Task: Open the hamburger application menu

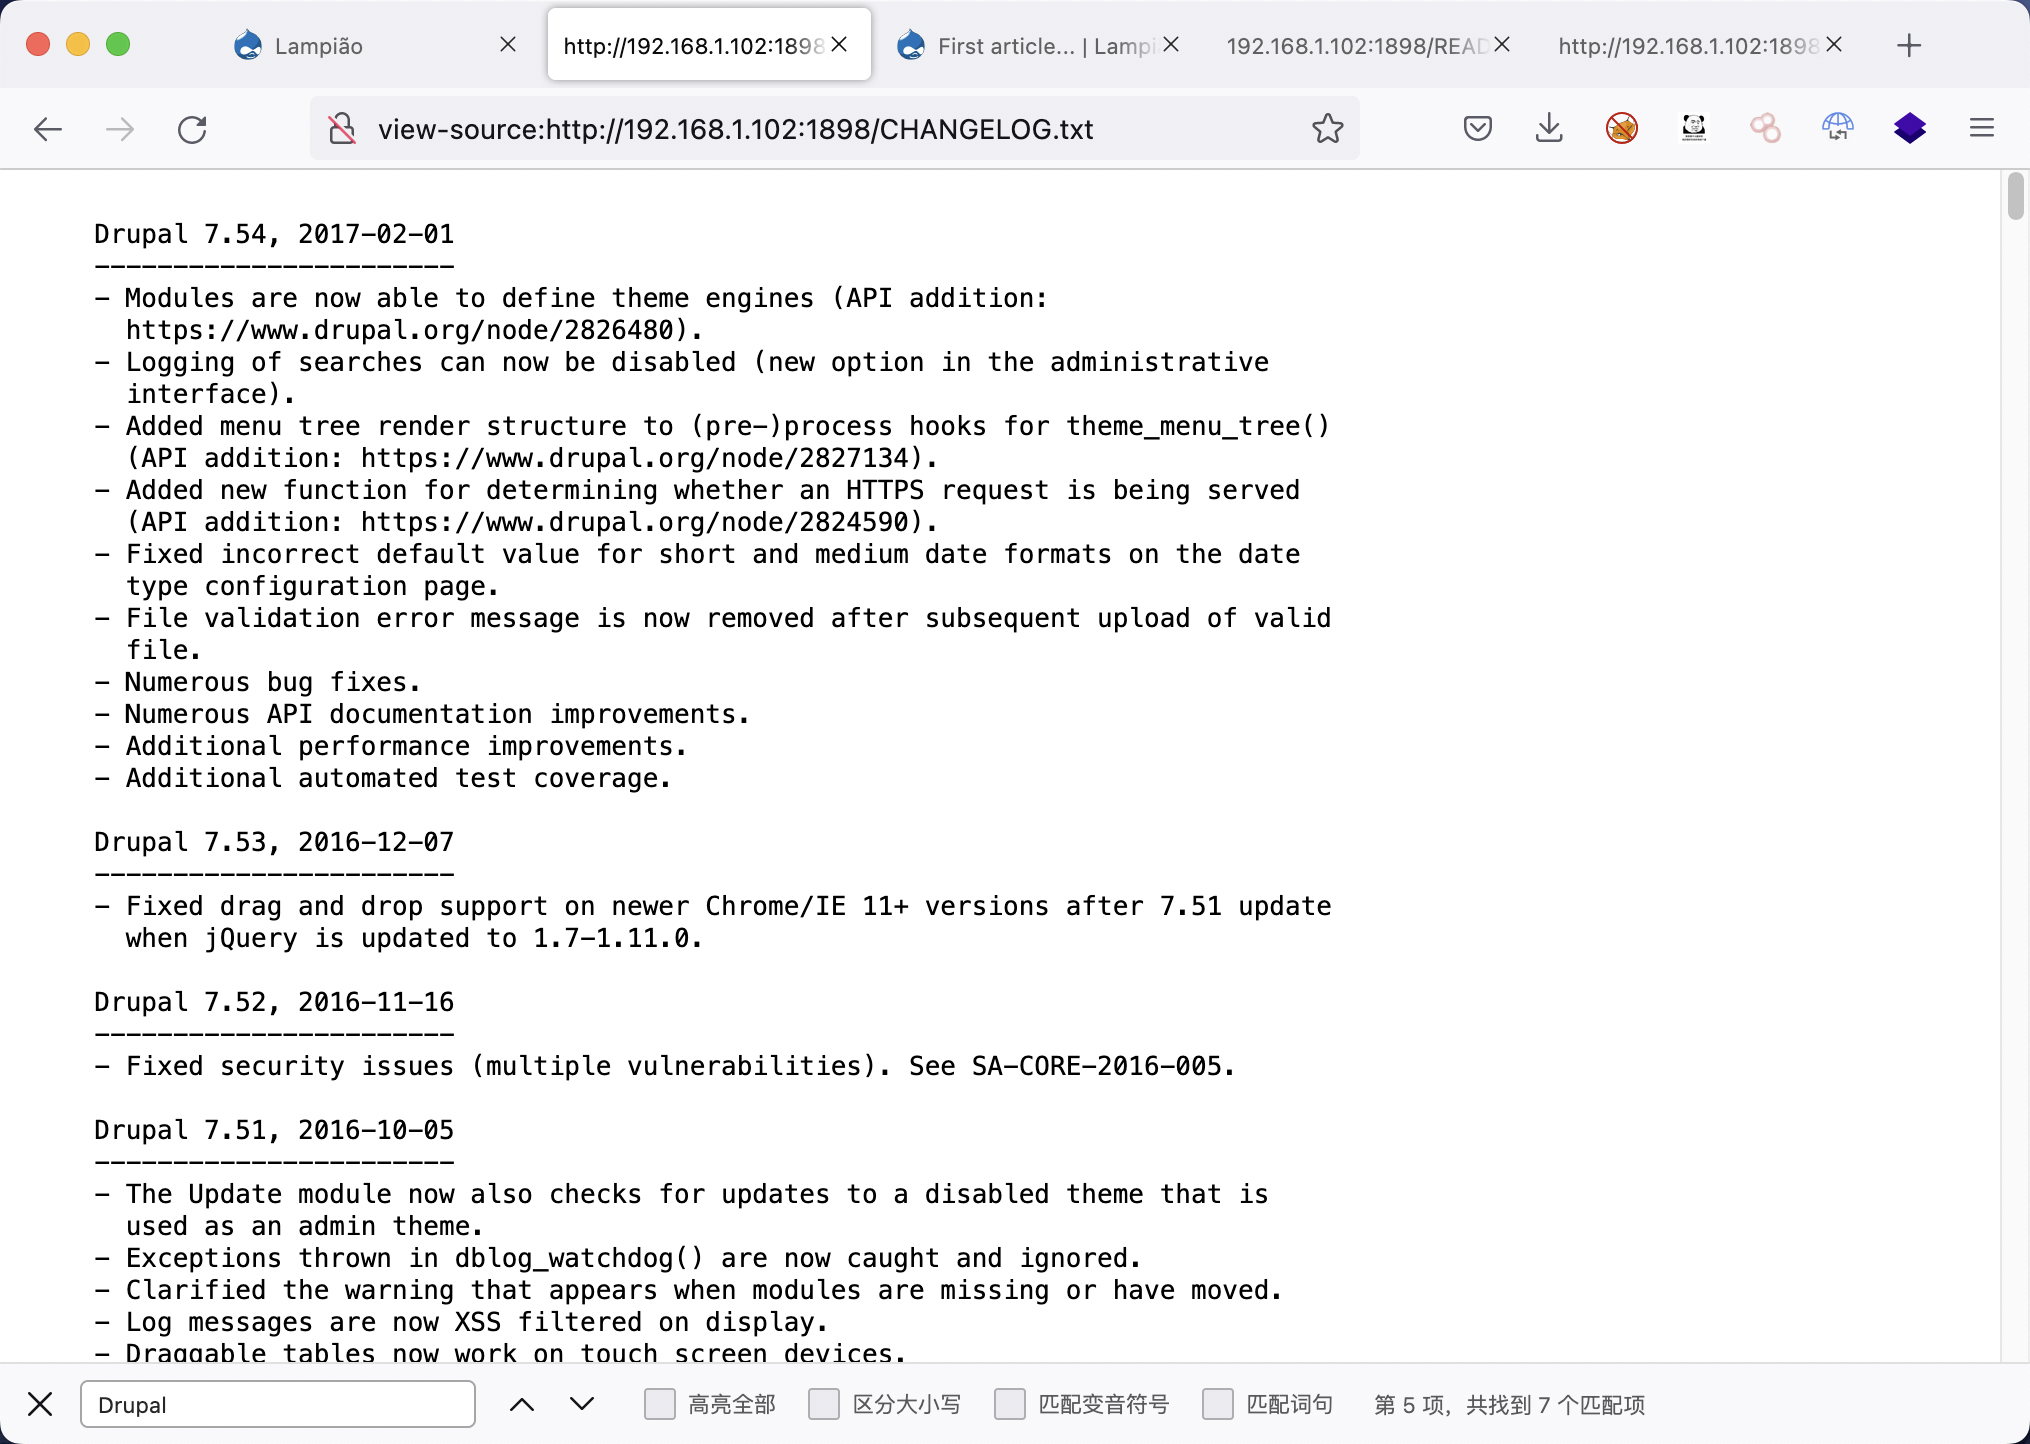Action: pyautogui.click(x=1981, y=128)
